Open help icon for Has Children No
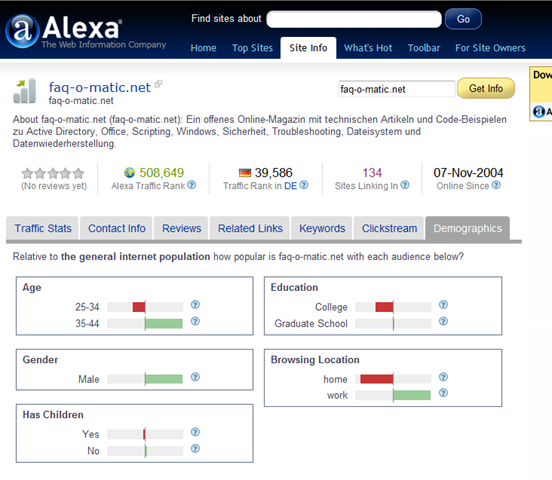The image size is (552, 480). click(x=195, y=449)
